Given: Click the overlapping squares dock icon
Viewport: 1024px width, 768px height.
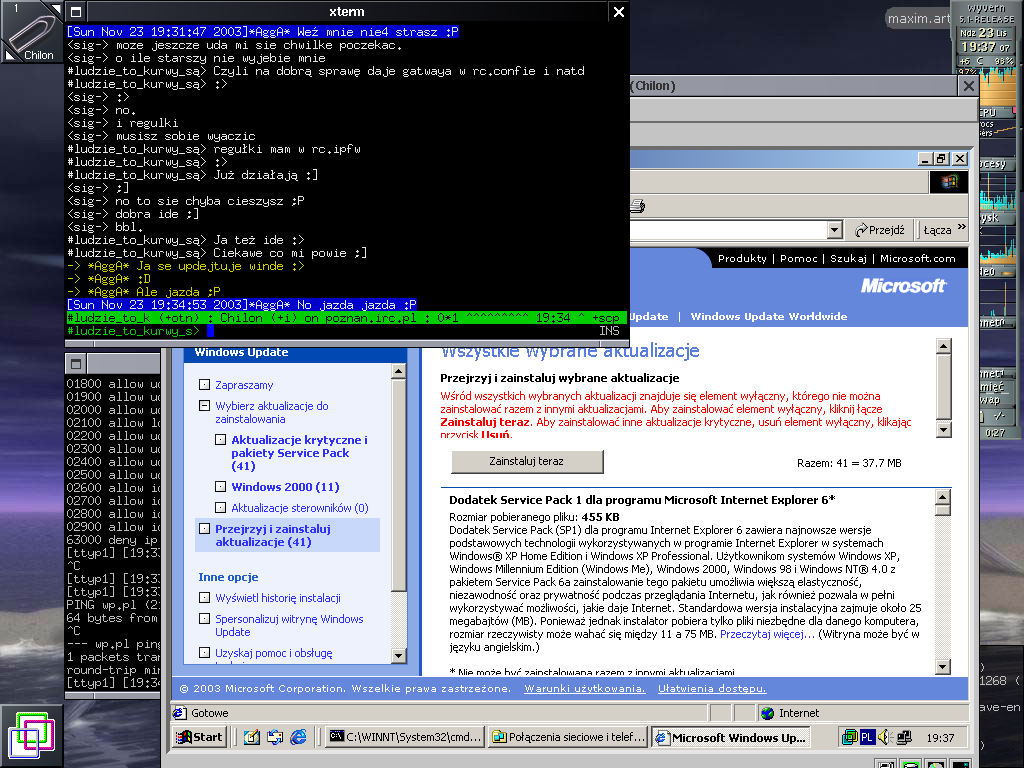Looking at the screenshot, I should [x=32, y=737].
